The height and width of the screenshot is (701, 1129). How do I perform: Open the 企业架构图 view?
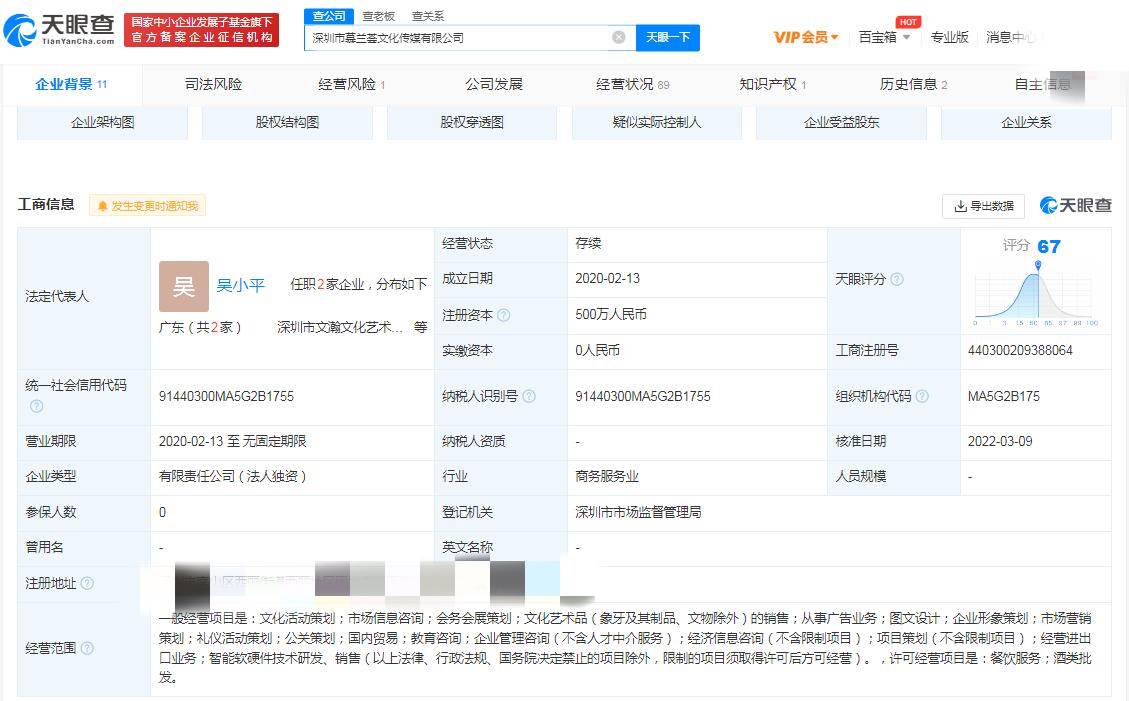(x=102, y=122)
